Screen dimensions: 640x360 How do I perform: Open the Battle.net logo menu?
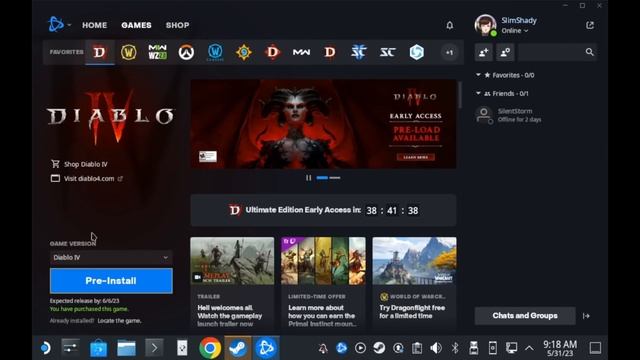[x=59, y=24]
